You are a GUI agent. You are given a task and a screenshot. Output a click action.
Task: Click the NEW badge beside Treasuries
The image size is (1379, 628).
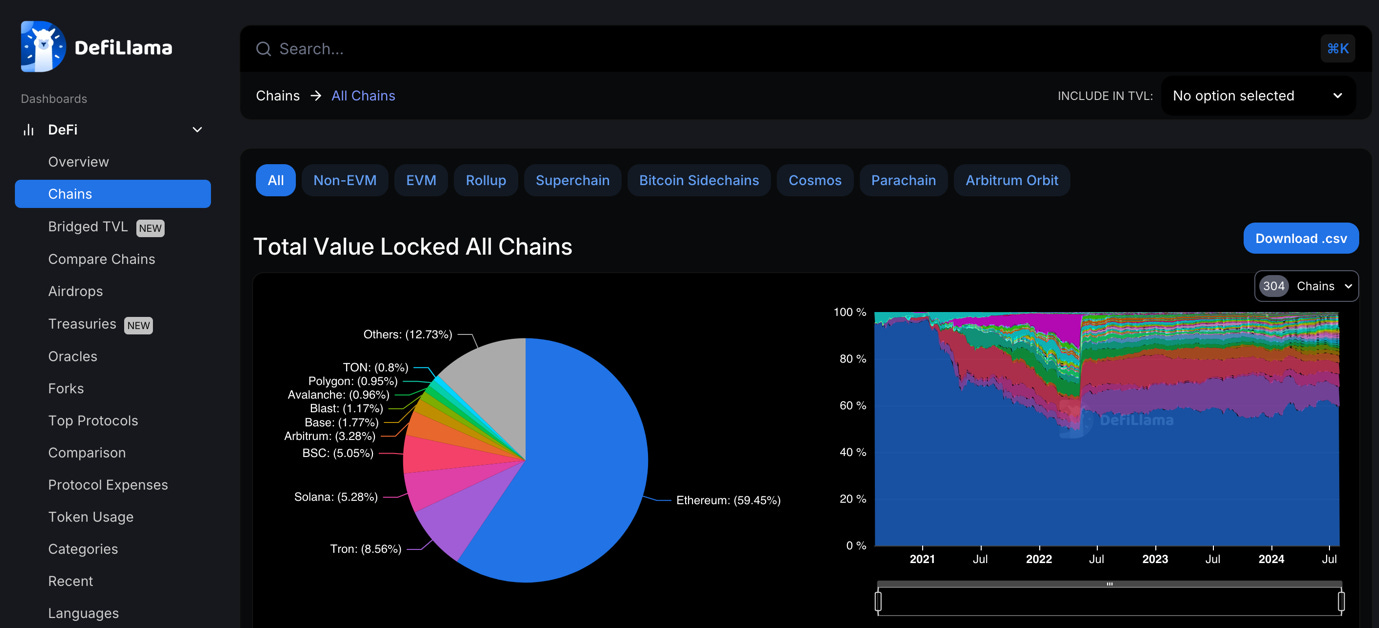(138, 325)
